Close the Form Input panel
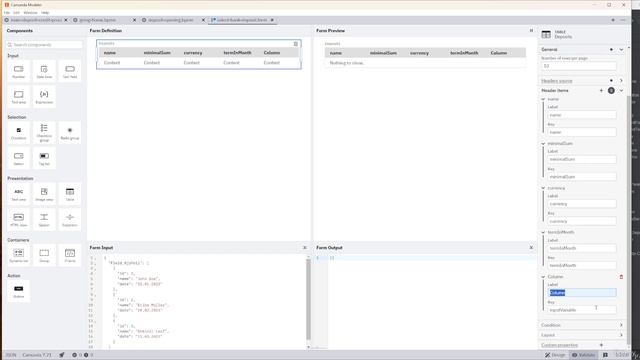The width and height of the screenshot is (640, 360). (304, 248)
